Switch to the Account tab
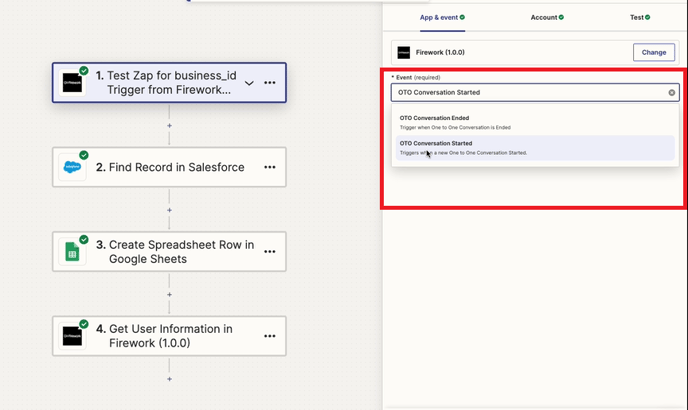Viewport: 688px width, 410px height. pos(547,18)
